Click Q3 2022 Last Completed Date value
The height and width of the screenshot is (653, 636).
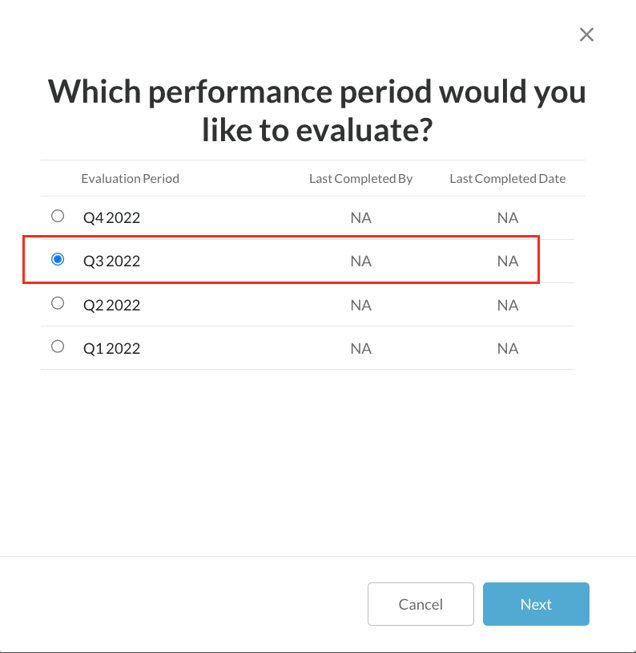[x=508, y=261]
